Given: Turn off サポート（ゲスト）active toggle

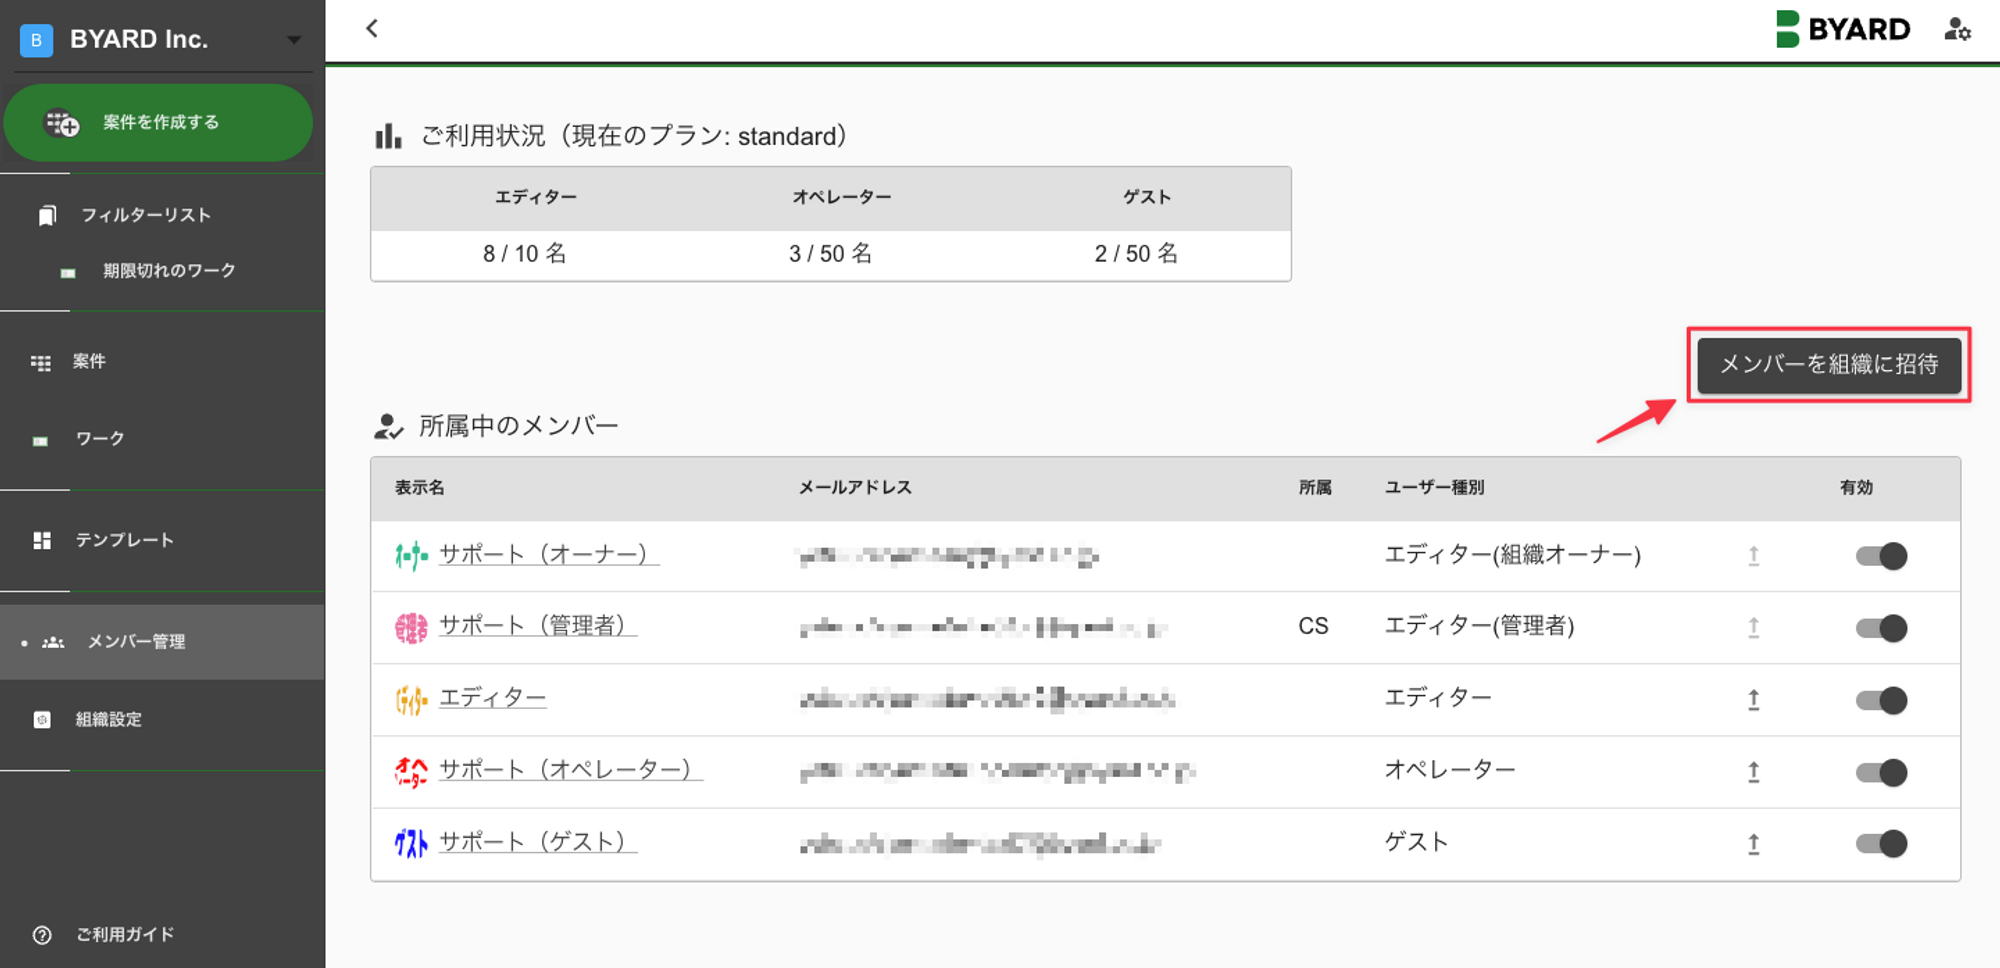Looking at the screenshot, I should [1881, 844].
